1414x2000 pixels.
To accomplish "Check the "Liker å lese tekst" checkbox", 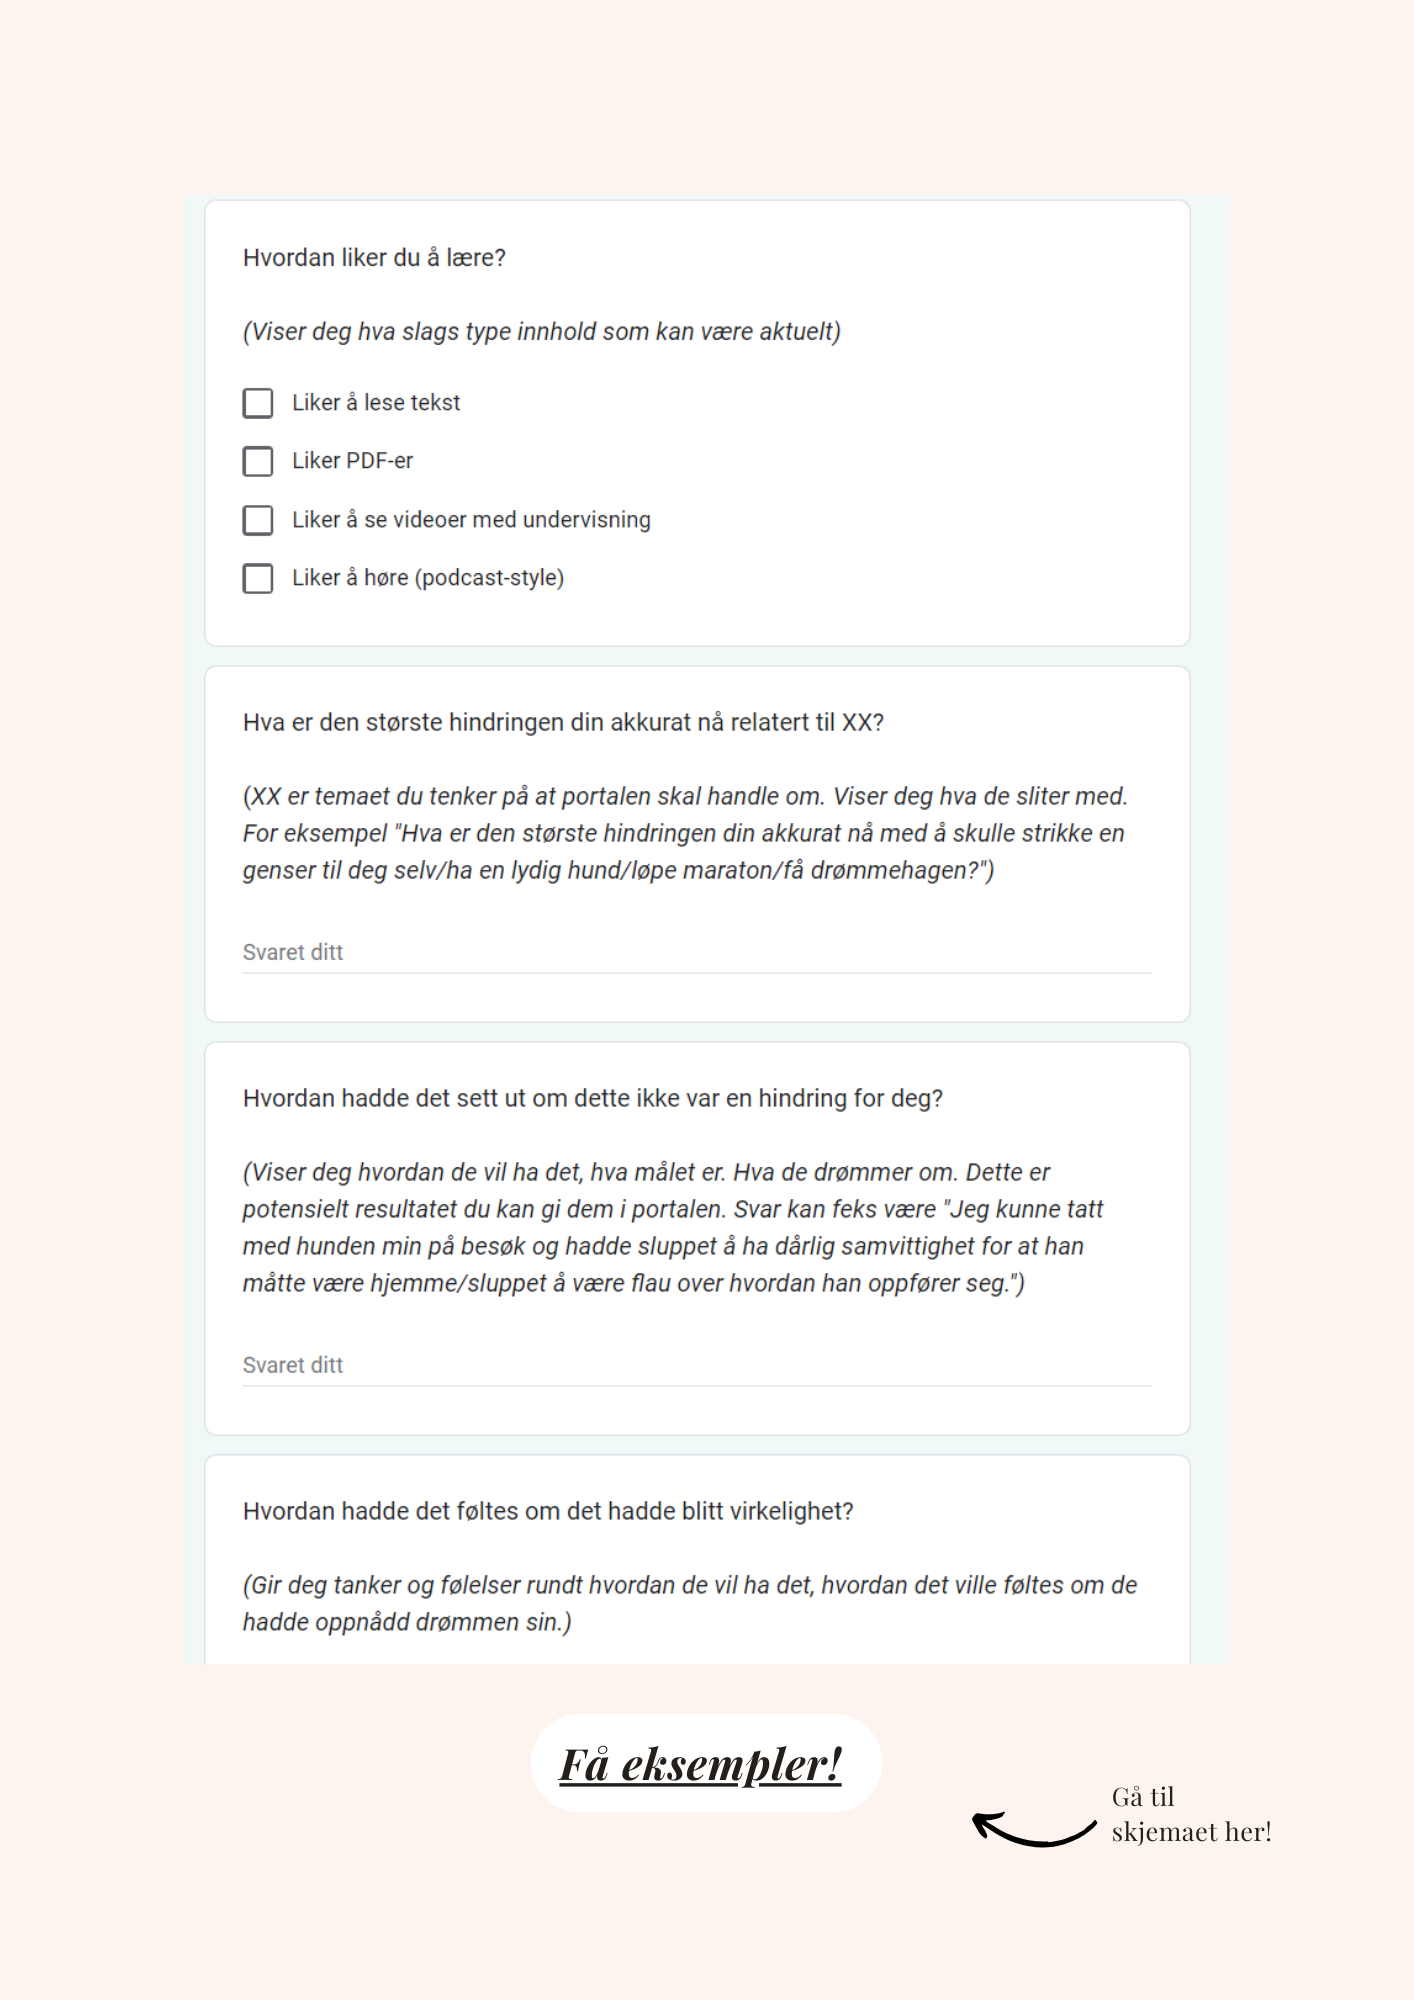I will (258, 403).
